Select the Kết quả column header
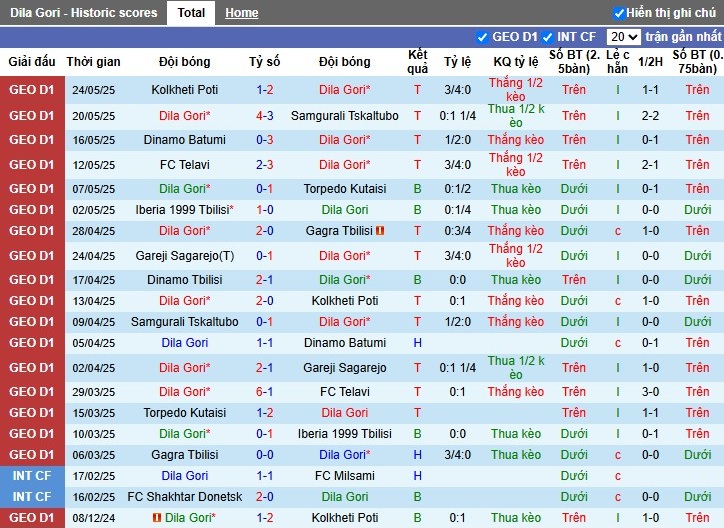This screenshot has width=724, height=528. [x=417, y=61]
